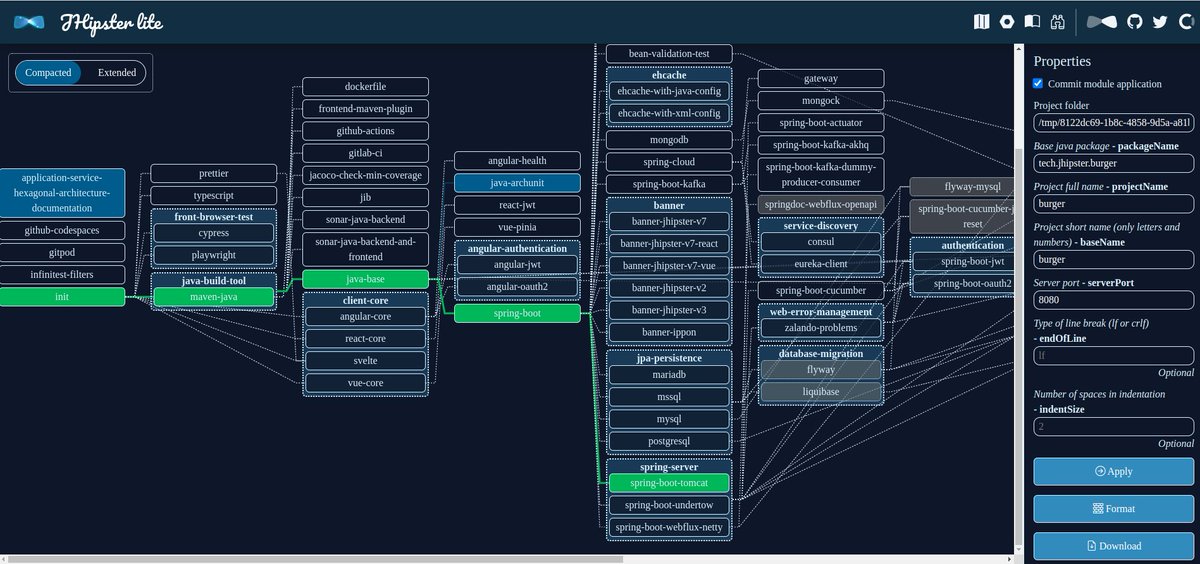Select the spring-boot module node
This screenshot has width=1200, height=564.
(517, 314)
